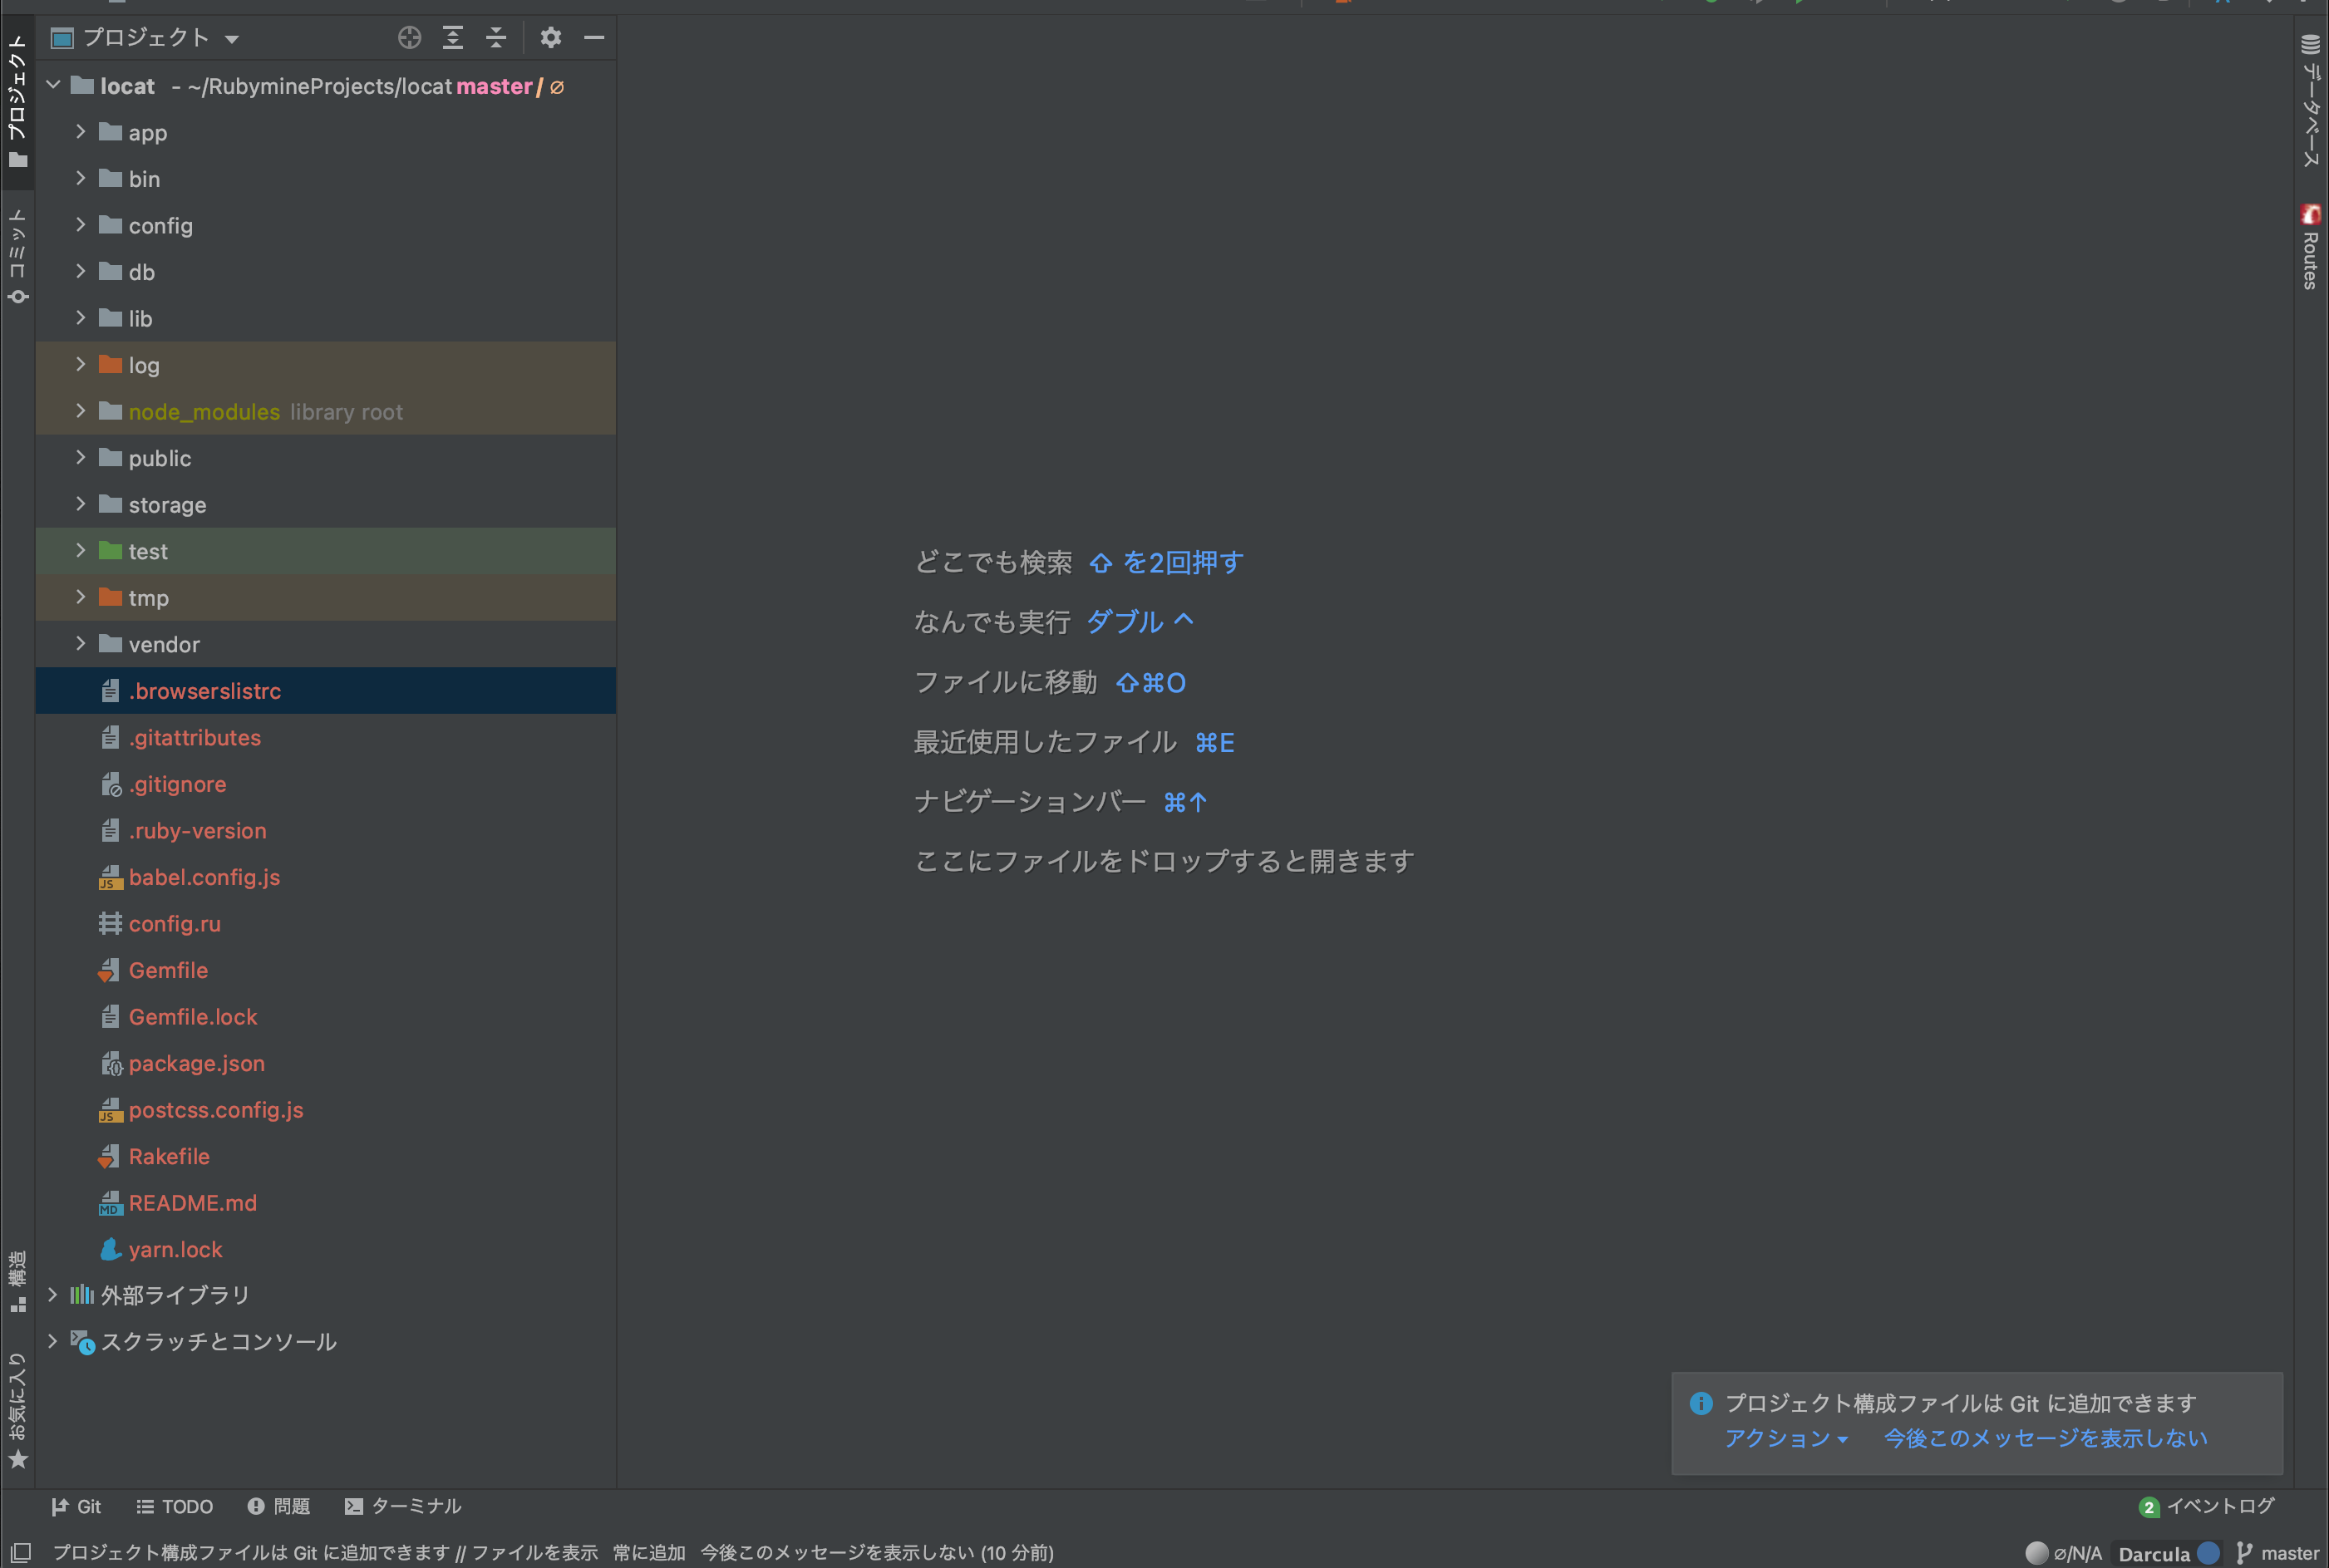Open the 問題 tab

pyautogui.click(x=279, y=1506)
